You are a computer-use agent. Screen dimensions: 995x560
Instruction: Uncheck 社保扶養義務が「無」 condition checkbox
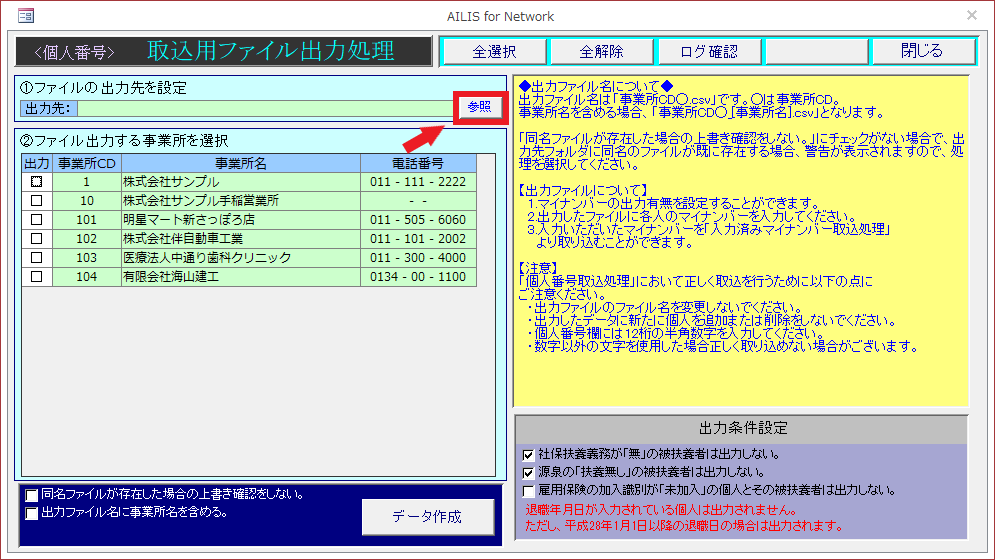pyautogui.click(x=528, y=455)
